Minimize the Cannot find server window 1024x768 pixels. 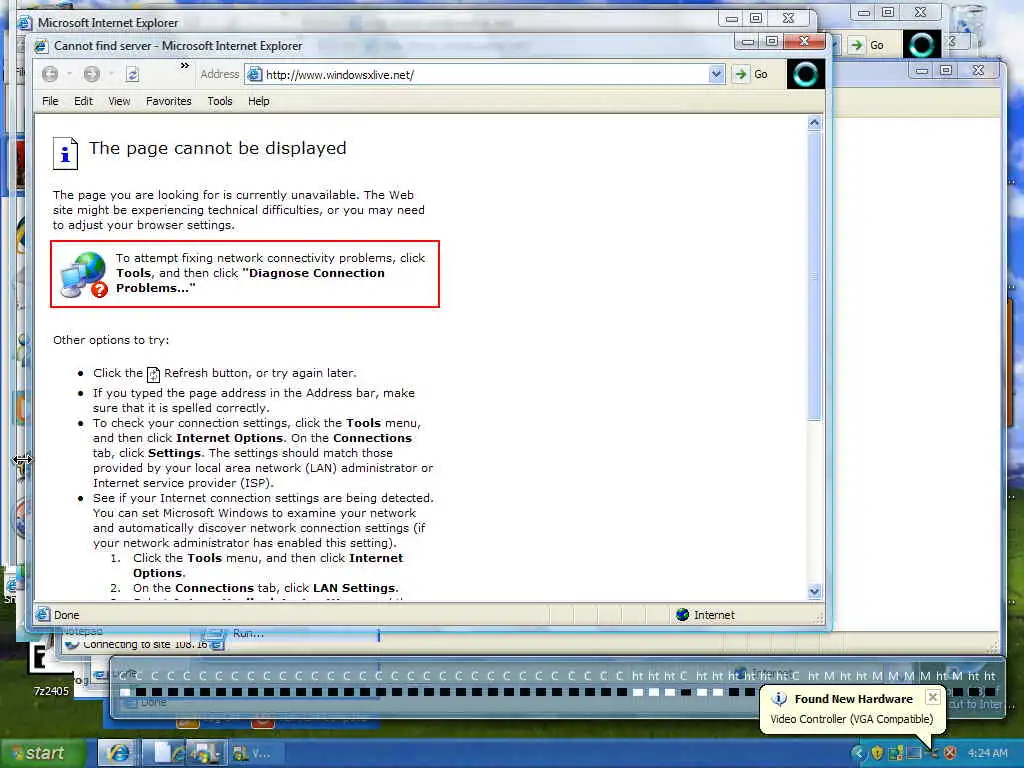click(748, 41)
